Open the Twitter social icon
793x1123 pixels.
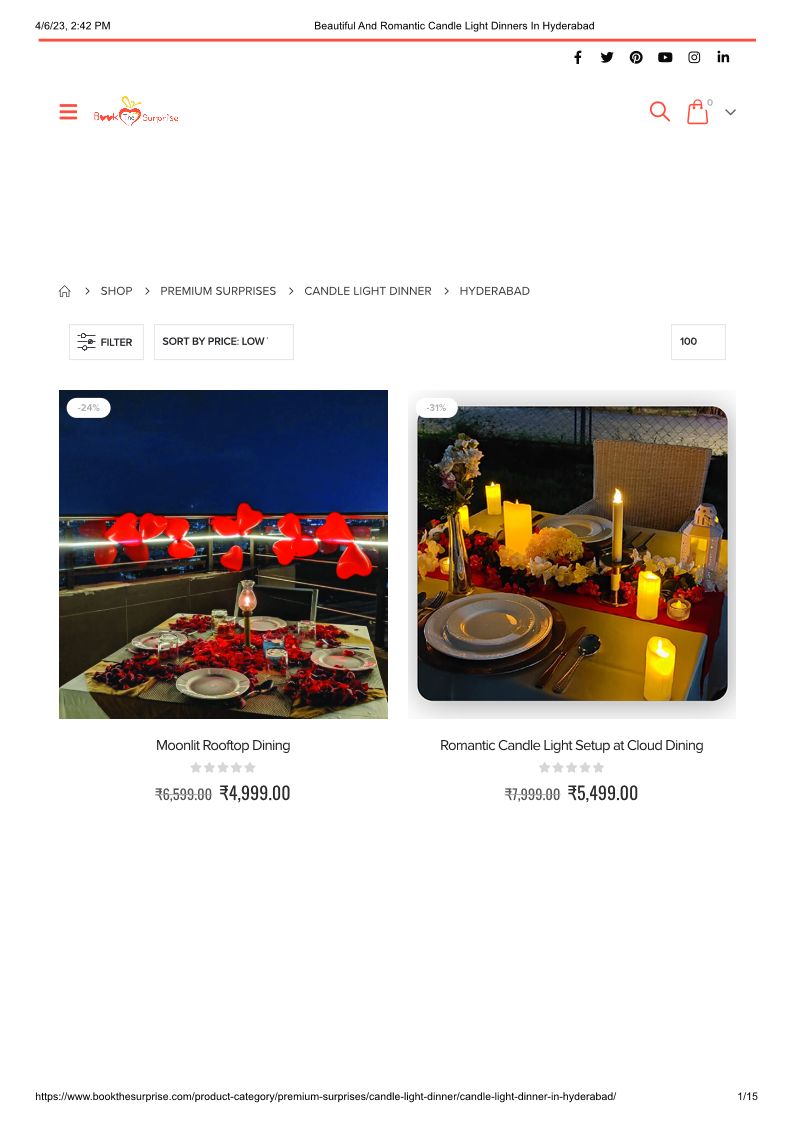pos(607,57)
